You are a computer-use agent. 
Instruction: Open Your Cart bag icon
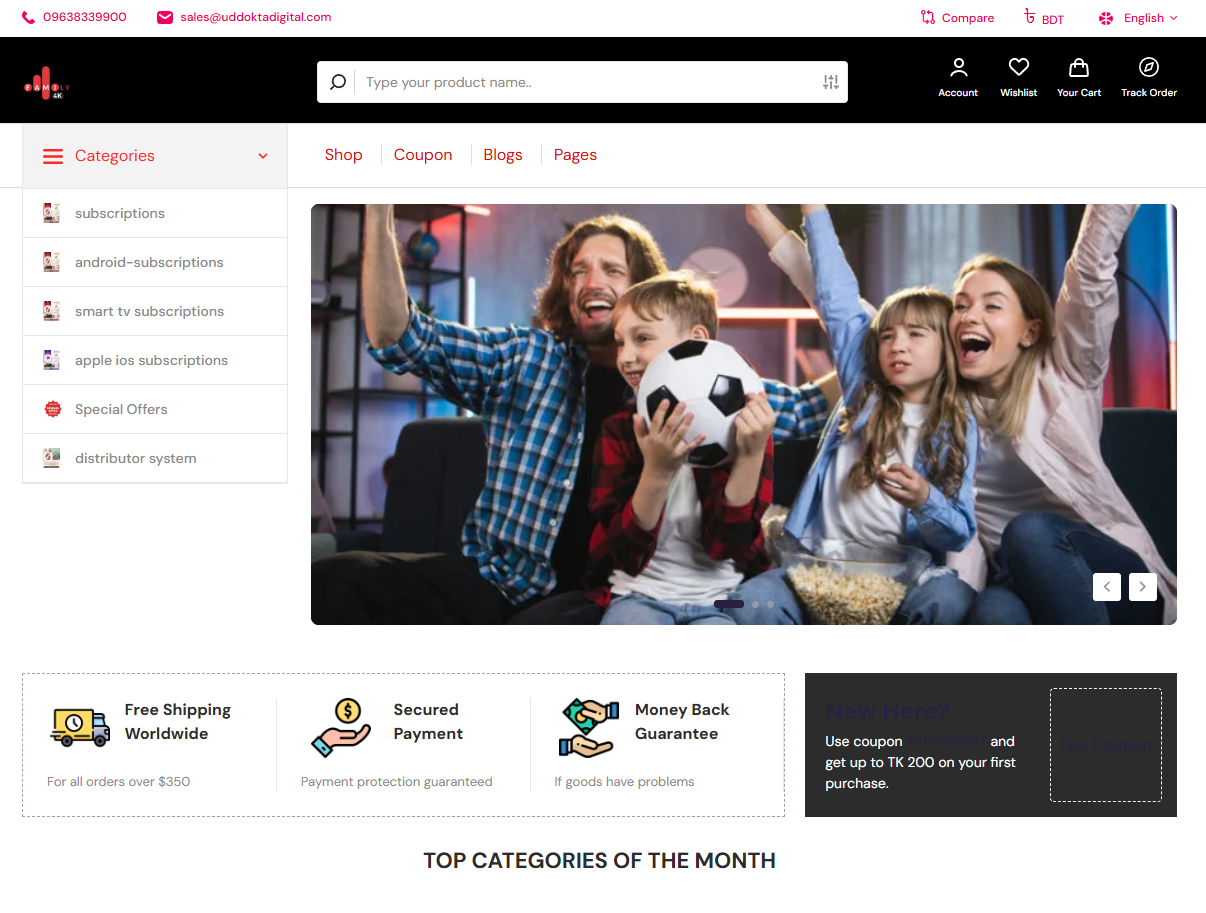tap(1078, 68)
